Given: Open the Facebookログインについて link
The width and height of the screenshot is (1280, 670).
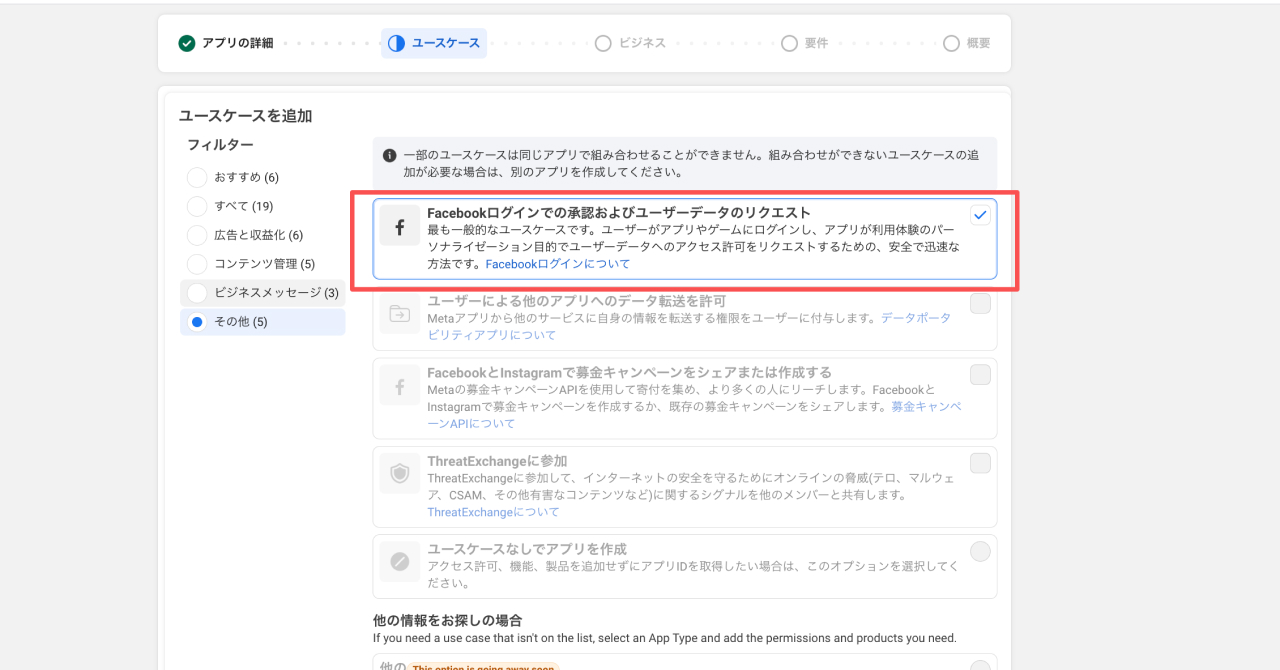Looking at the screenshot, I should (x=558, y=264).
